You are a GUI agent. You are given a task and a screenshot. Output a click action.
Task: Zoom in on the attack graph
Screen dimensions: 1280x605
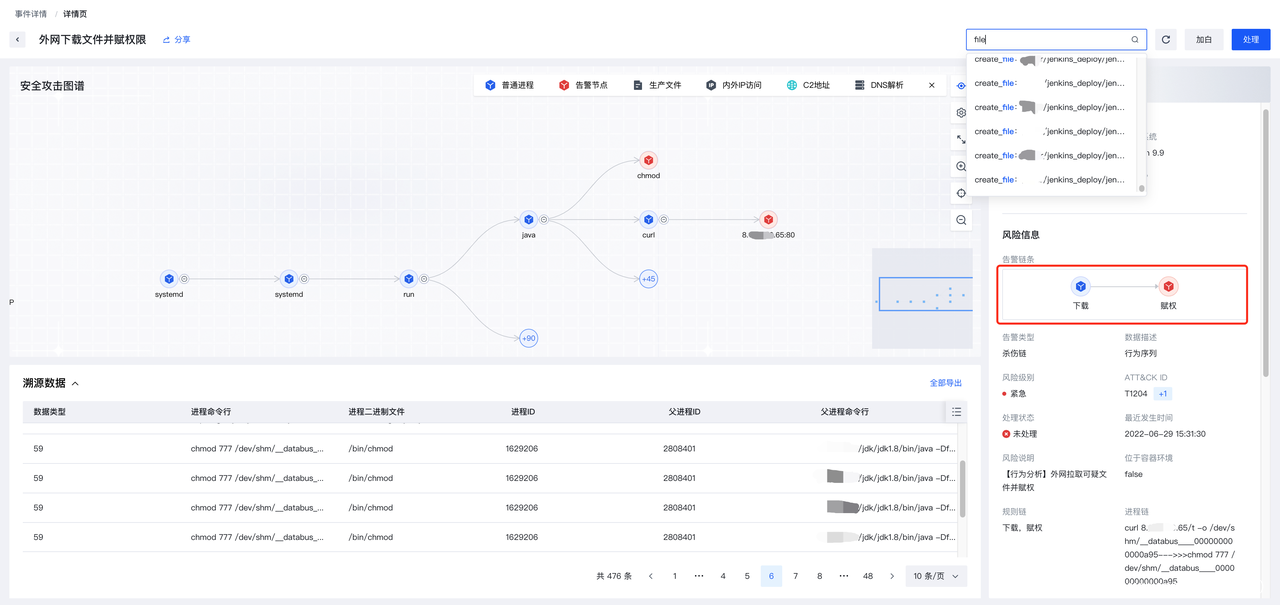coord(961,167)
